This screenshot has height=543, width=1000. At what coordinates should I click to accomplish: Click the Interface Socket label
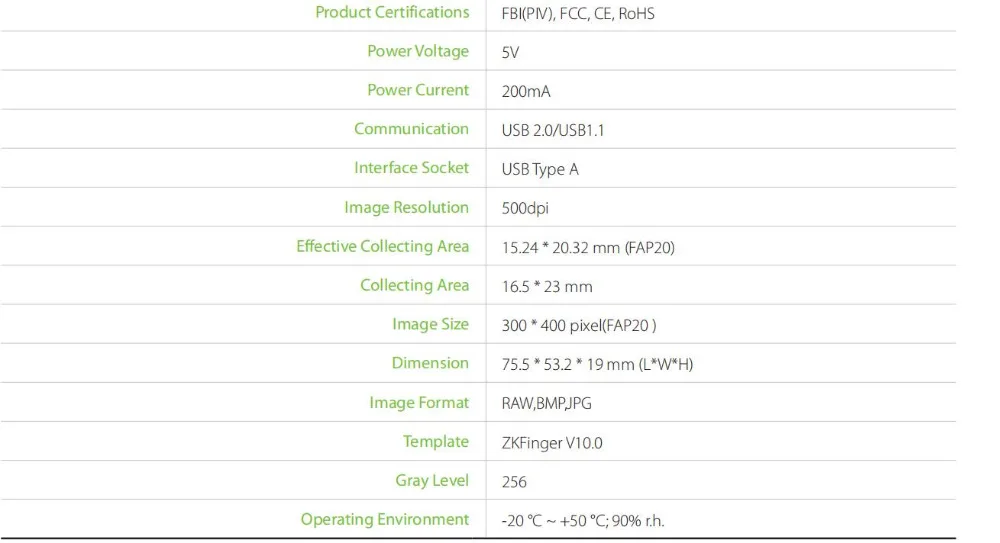coord(411,168)
